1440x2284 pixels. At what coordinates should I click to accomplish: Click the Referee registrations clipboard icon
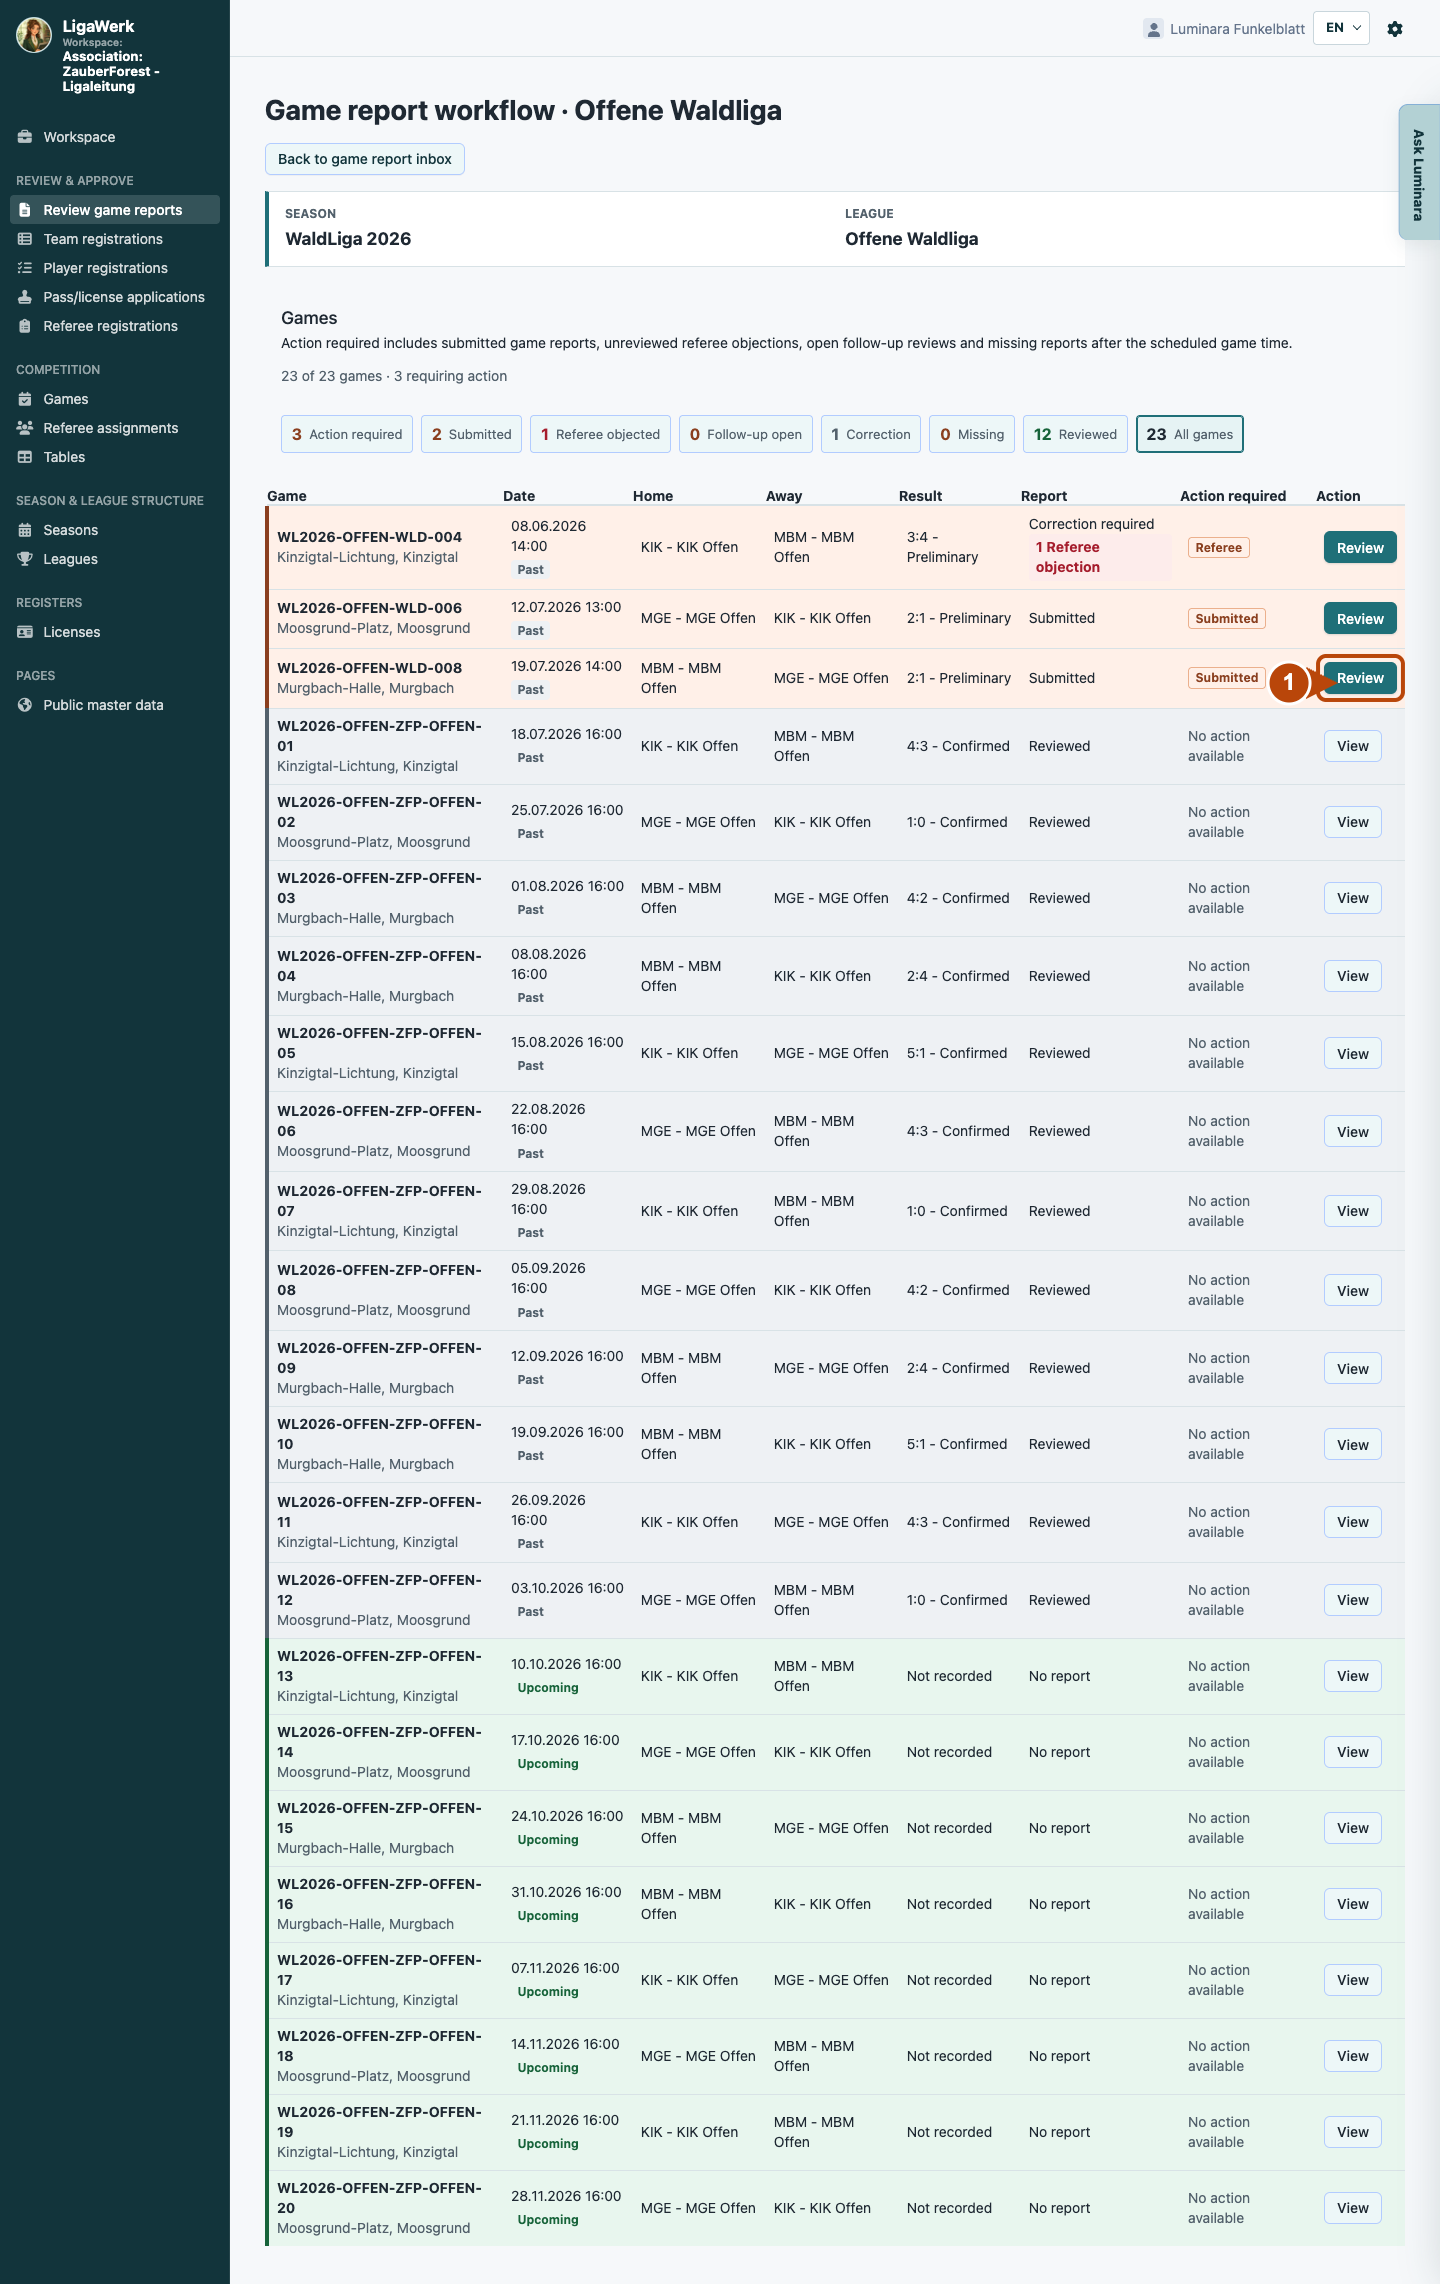tap(25, 326)
